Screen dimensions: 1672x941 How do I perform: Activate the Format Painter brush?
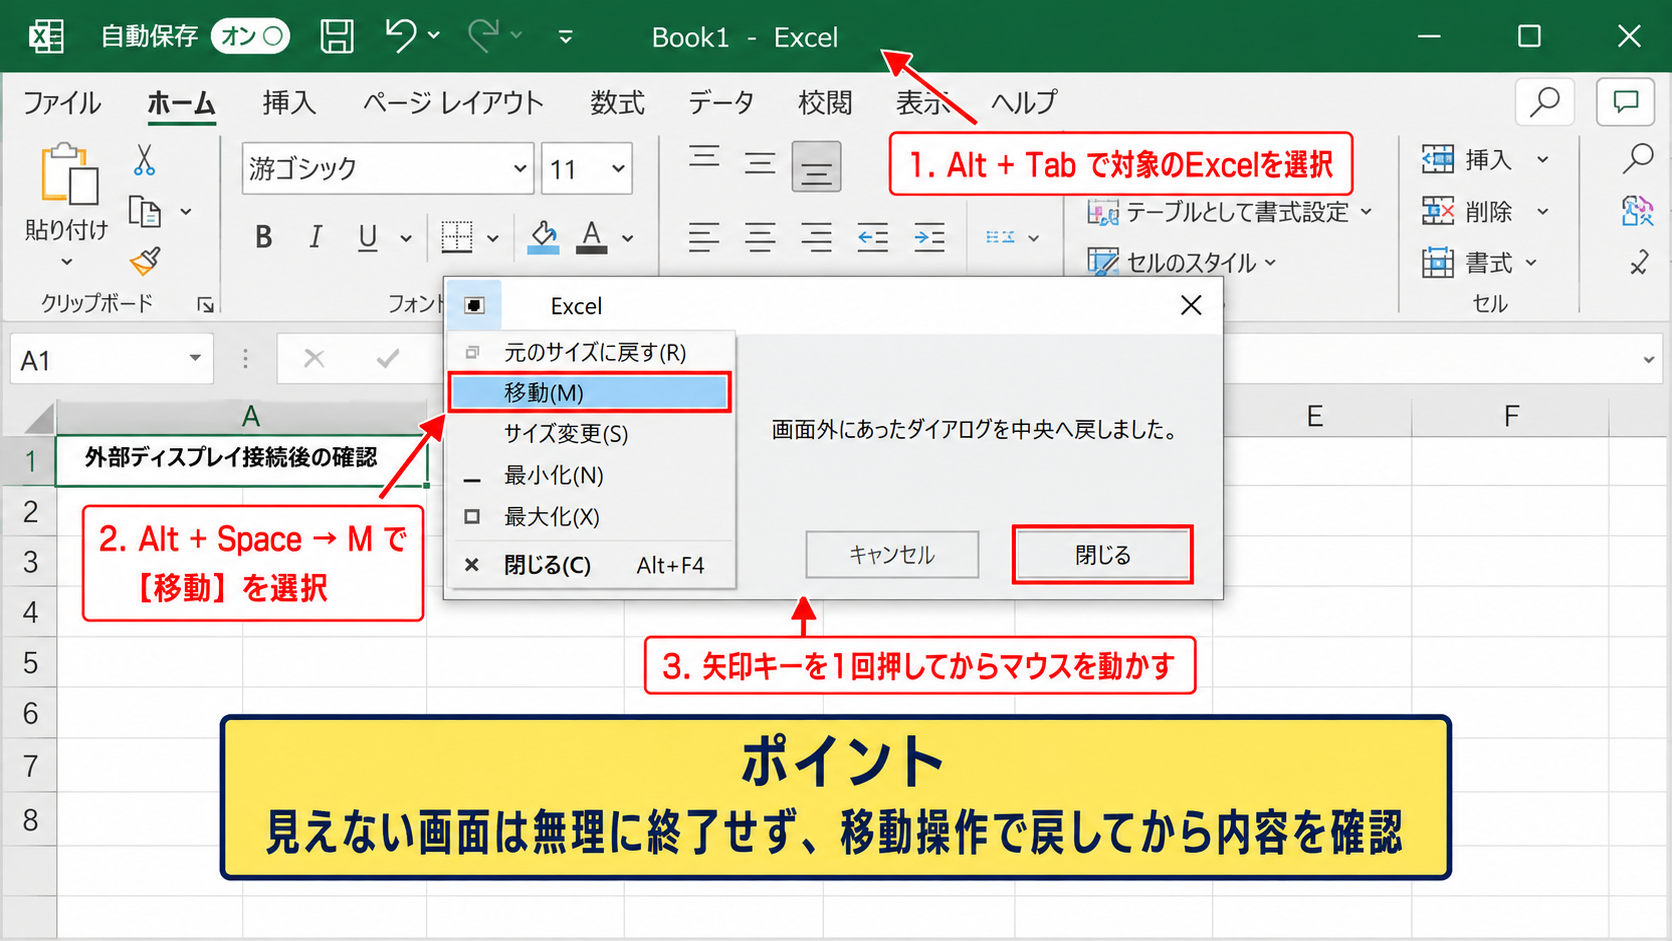(x=145, y=262)
